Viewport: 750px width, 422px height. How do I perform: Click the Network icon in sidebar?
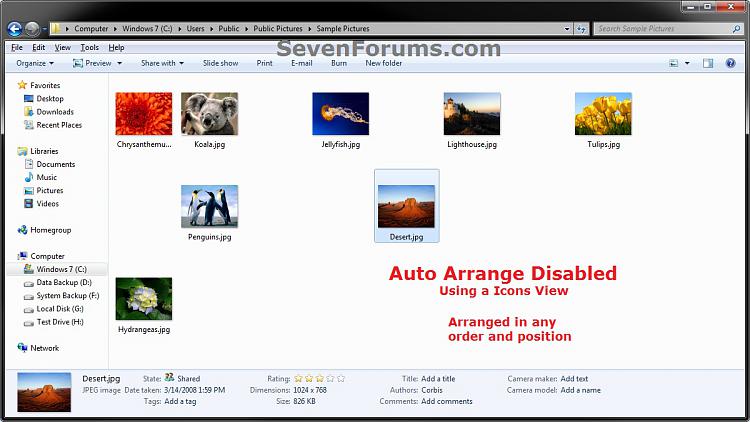22,348
